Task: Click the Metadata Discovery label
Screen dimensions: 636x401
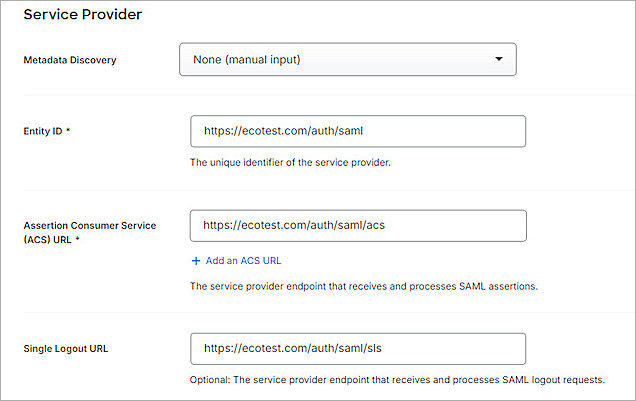Action: (x=70, y=60)
